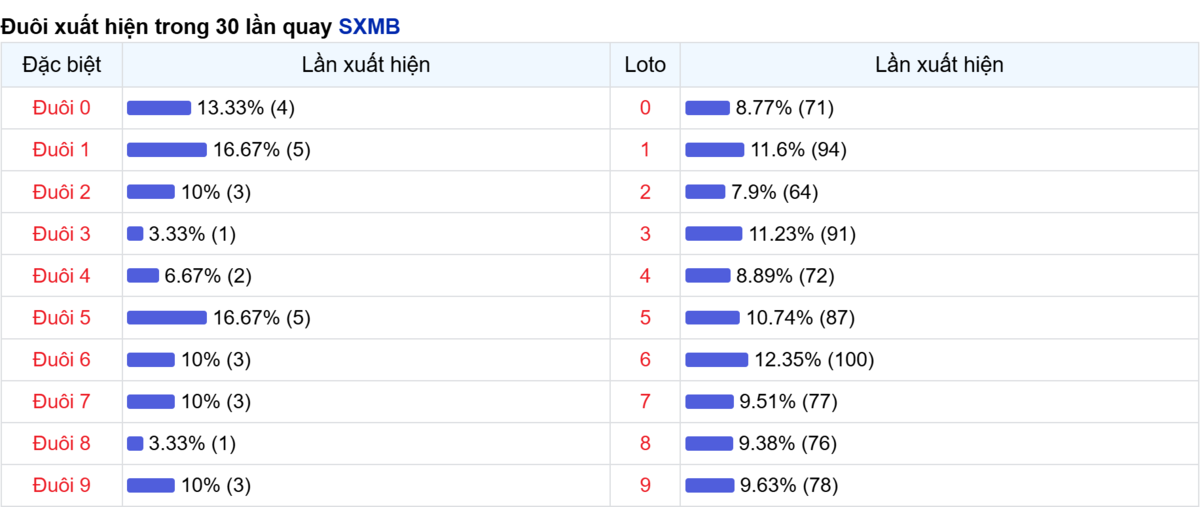
Task: Click the Đuôi 0 13.33% progress bar
Action: tap(158, 108)
